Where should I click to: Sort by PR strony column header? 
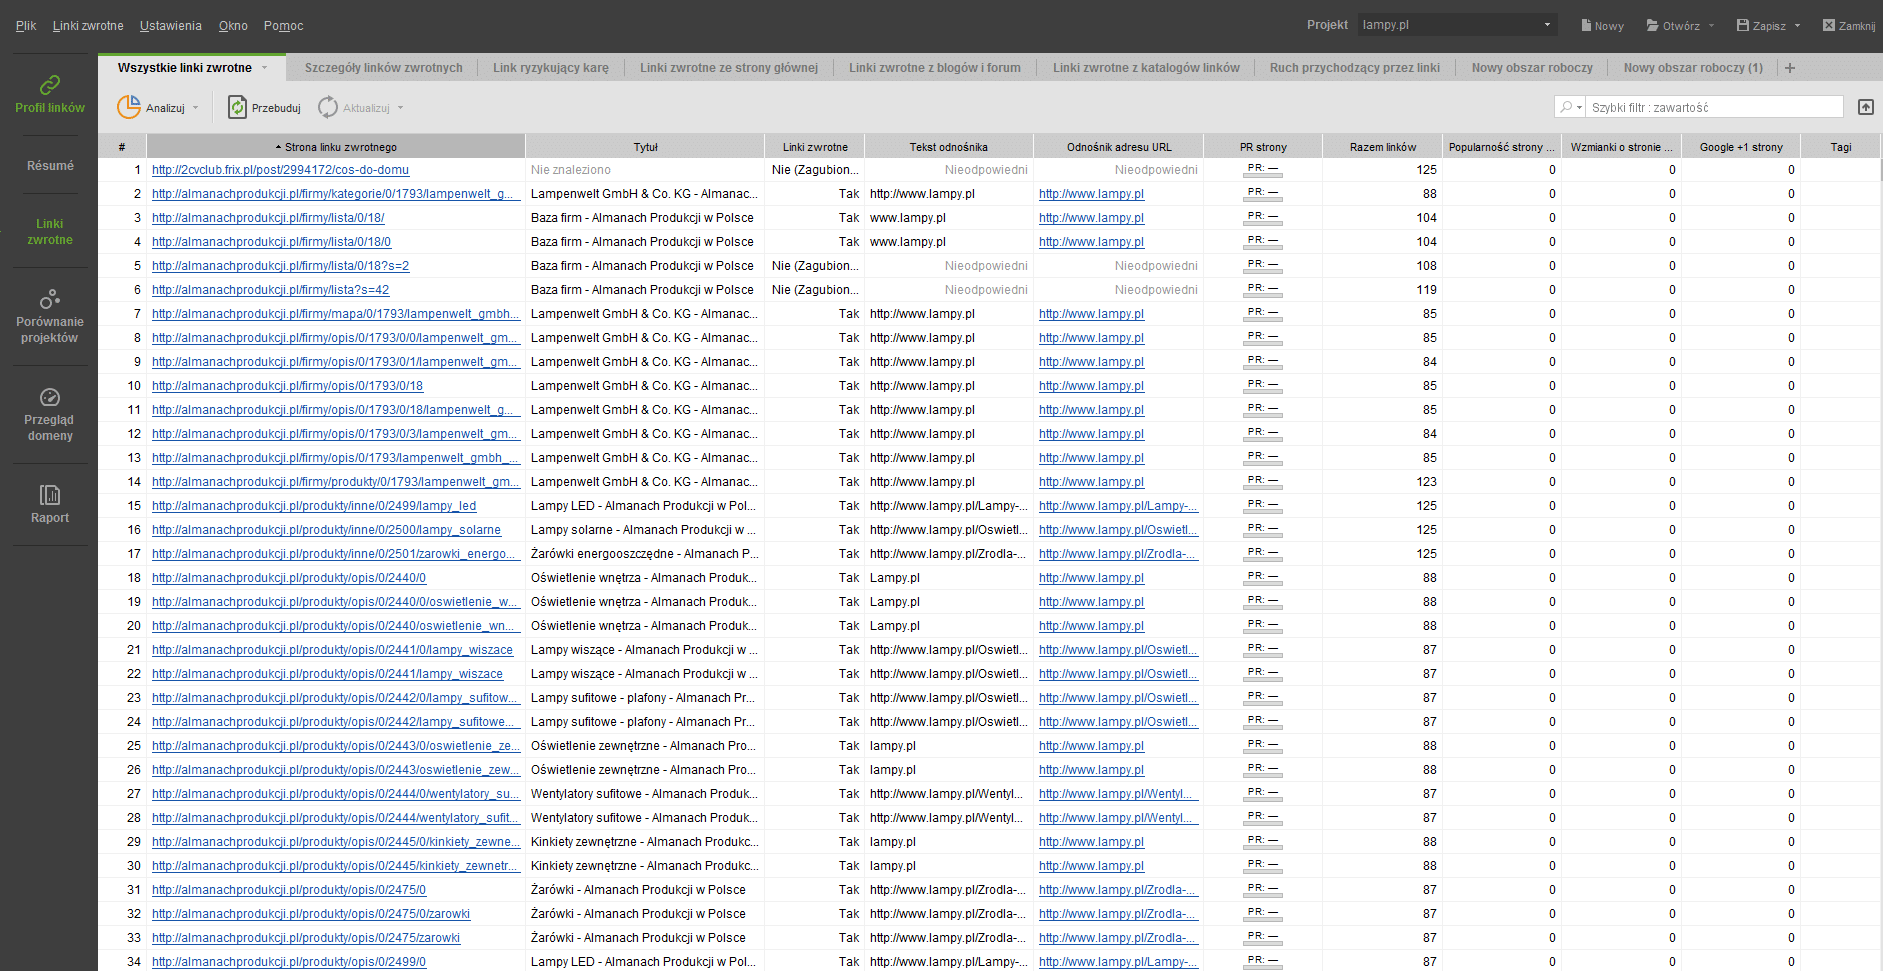tap(1263, 147)
